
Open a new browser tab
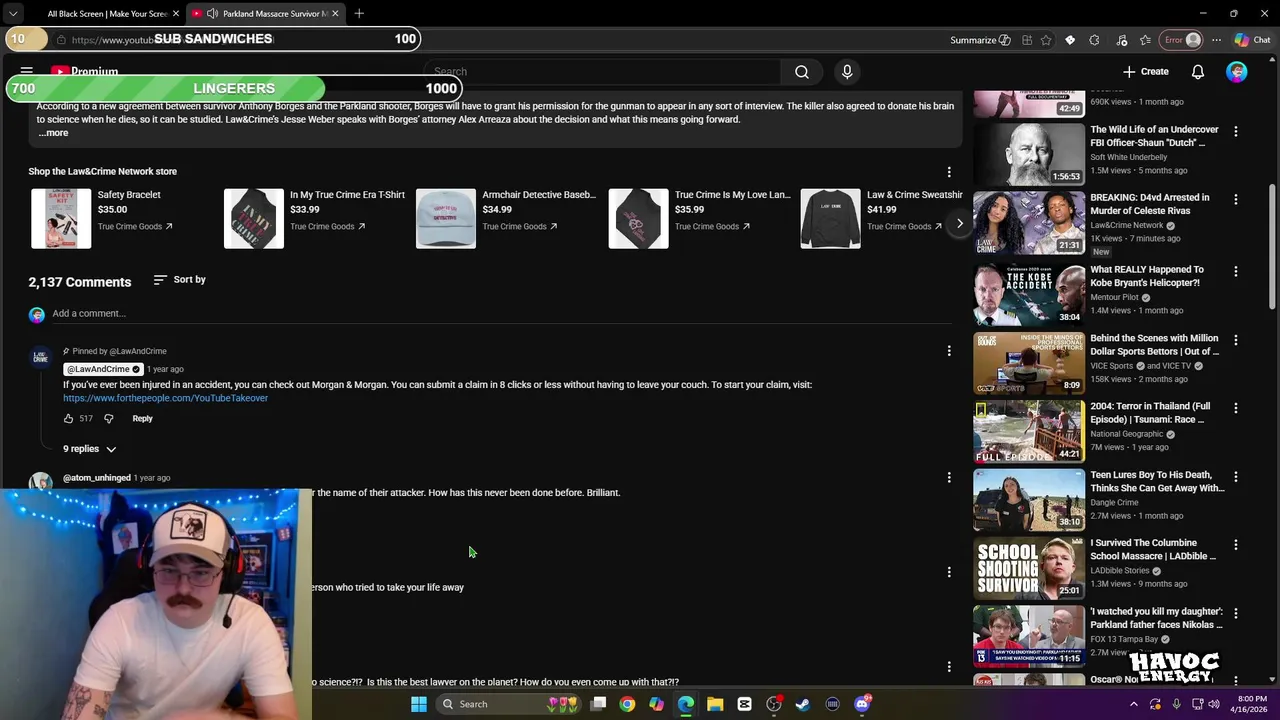[359, 14]
